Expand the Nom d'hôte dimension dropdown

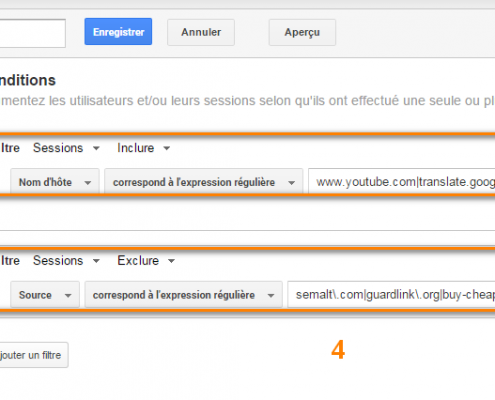(55, 182)
